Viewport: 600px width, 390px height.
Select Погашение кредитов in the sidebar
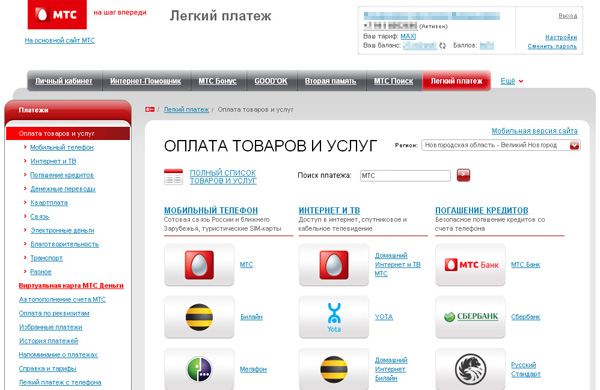pyautogui.click(x=62, y=175)
